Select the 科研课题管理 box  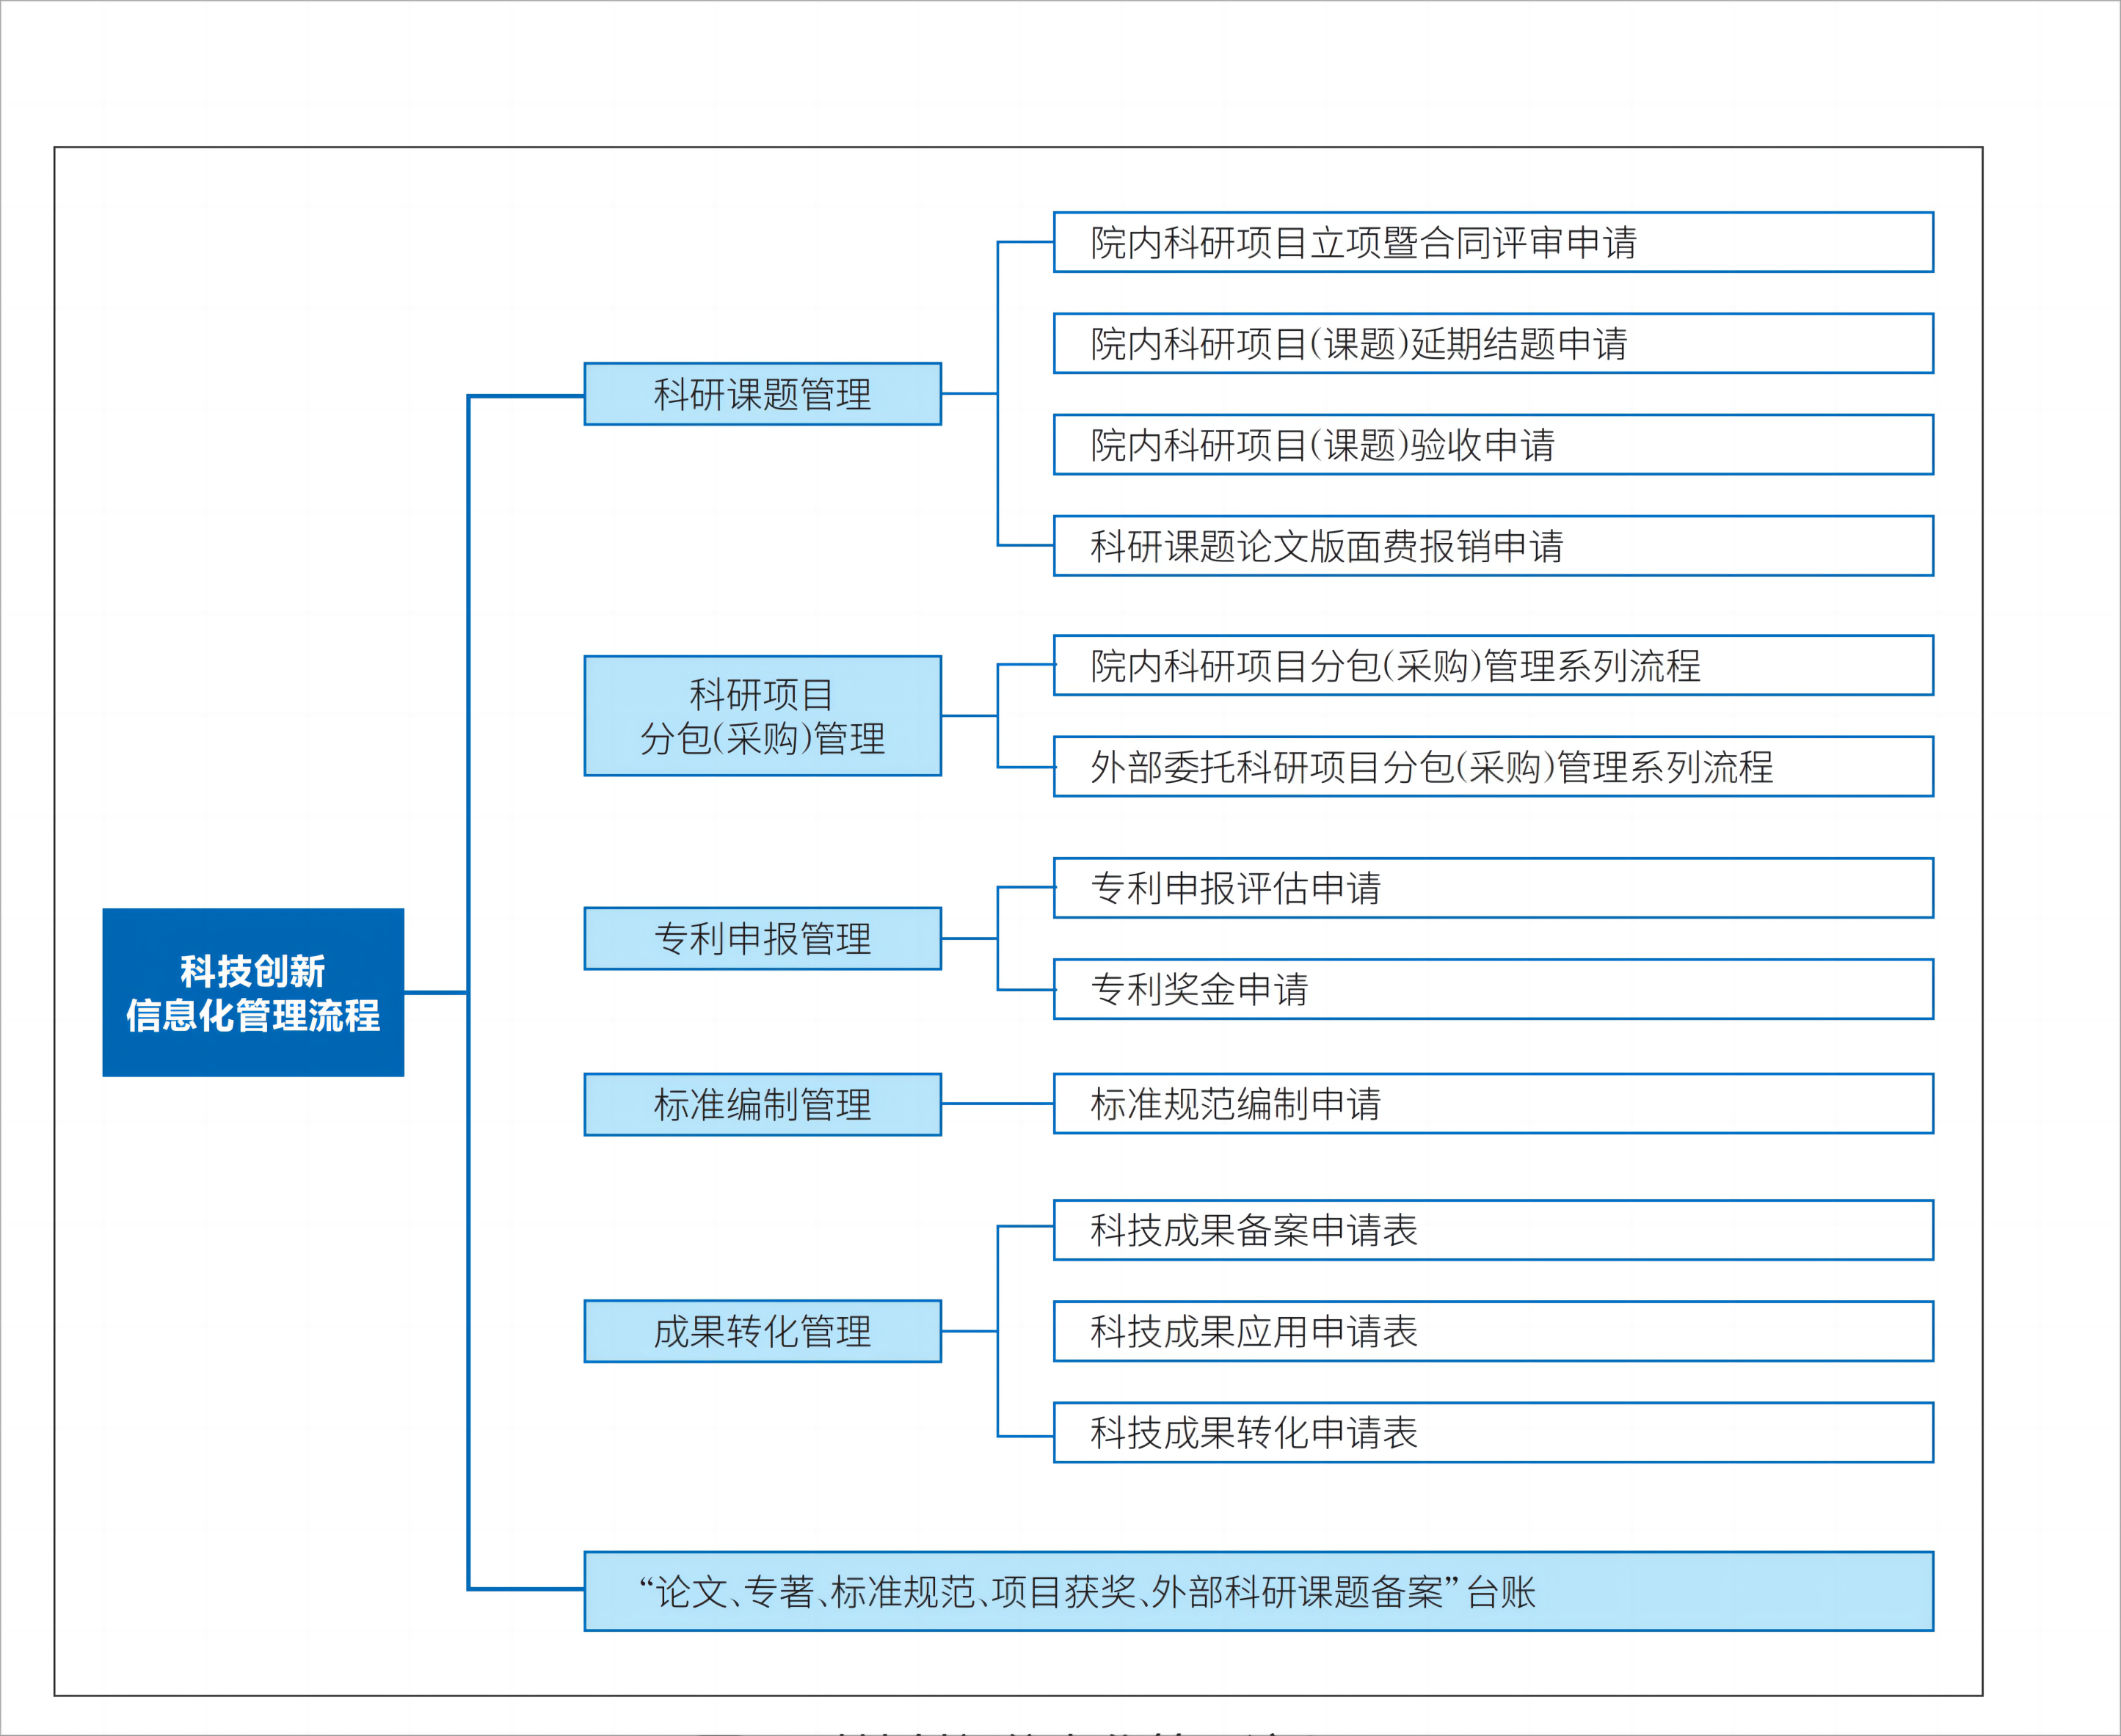click(x=763, y=394)
